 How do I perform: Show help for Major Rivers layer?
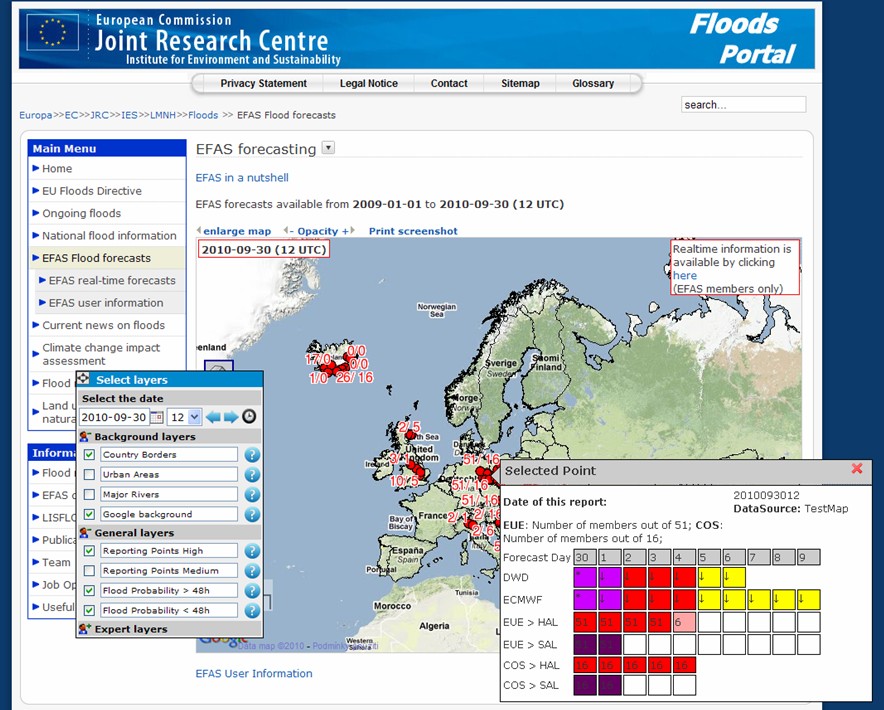(252, 494)
